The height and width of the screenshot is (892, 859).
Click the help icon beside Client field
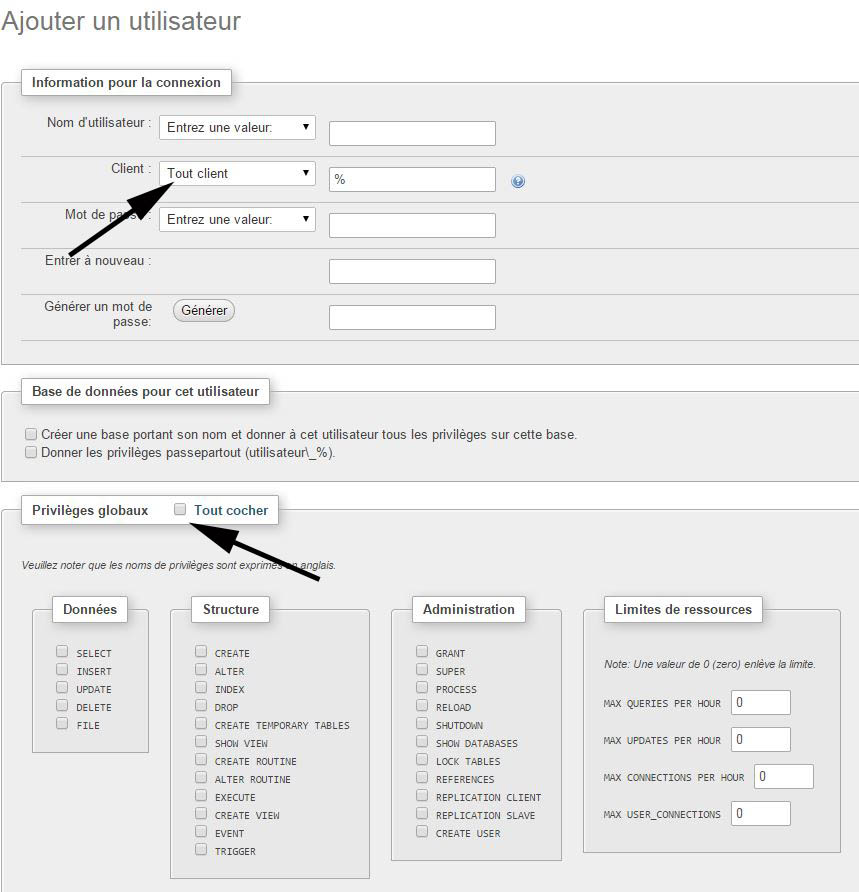pos(518,181)
